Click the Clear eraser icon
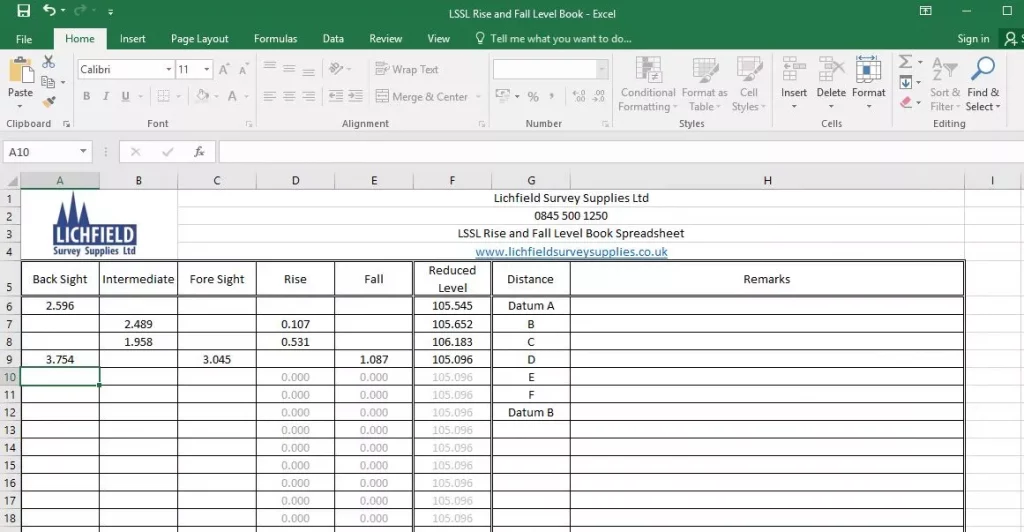The width and height of the screenshot is (1024, 532). coord(906,102)
